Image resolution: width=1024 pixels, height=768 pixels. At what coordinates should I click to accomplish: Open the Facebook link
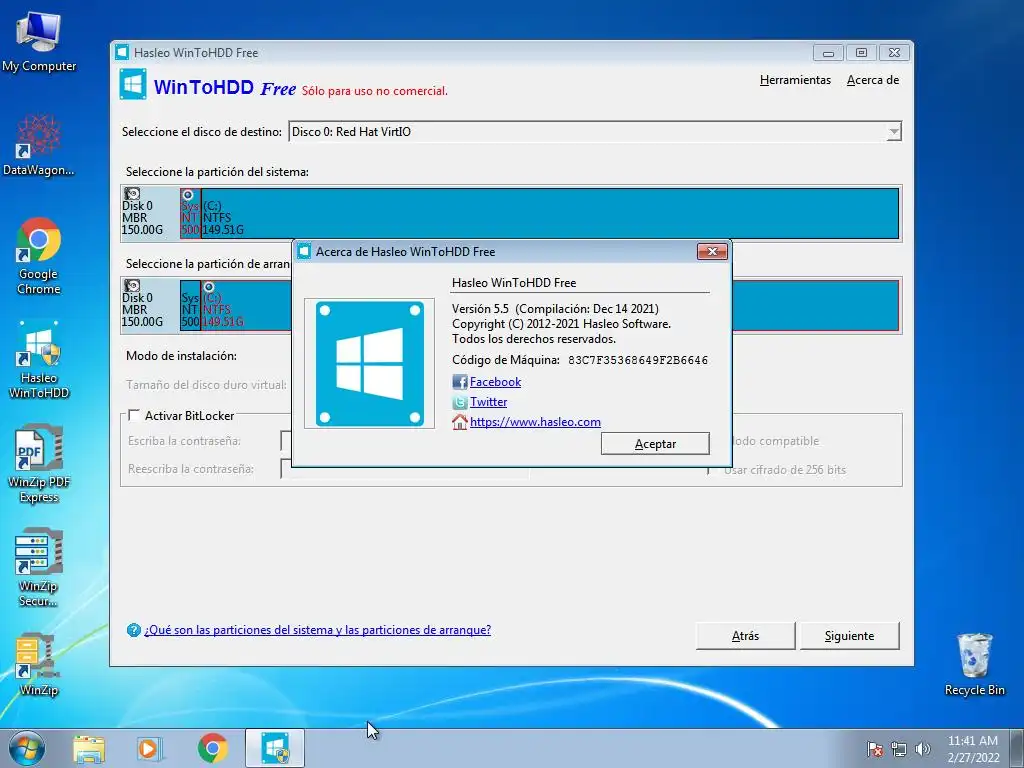[495, 382]
